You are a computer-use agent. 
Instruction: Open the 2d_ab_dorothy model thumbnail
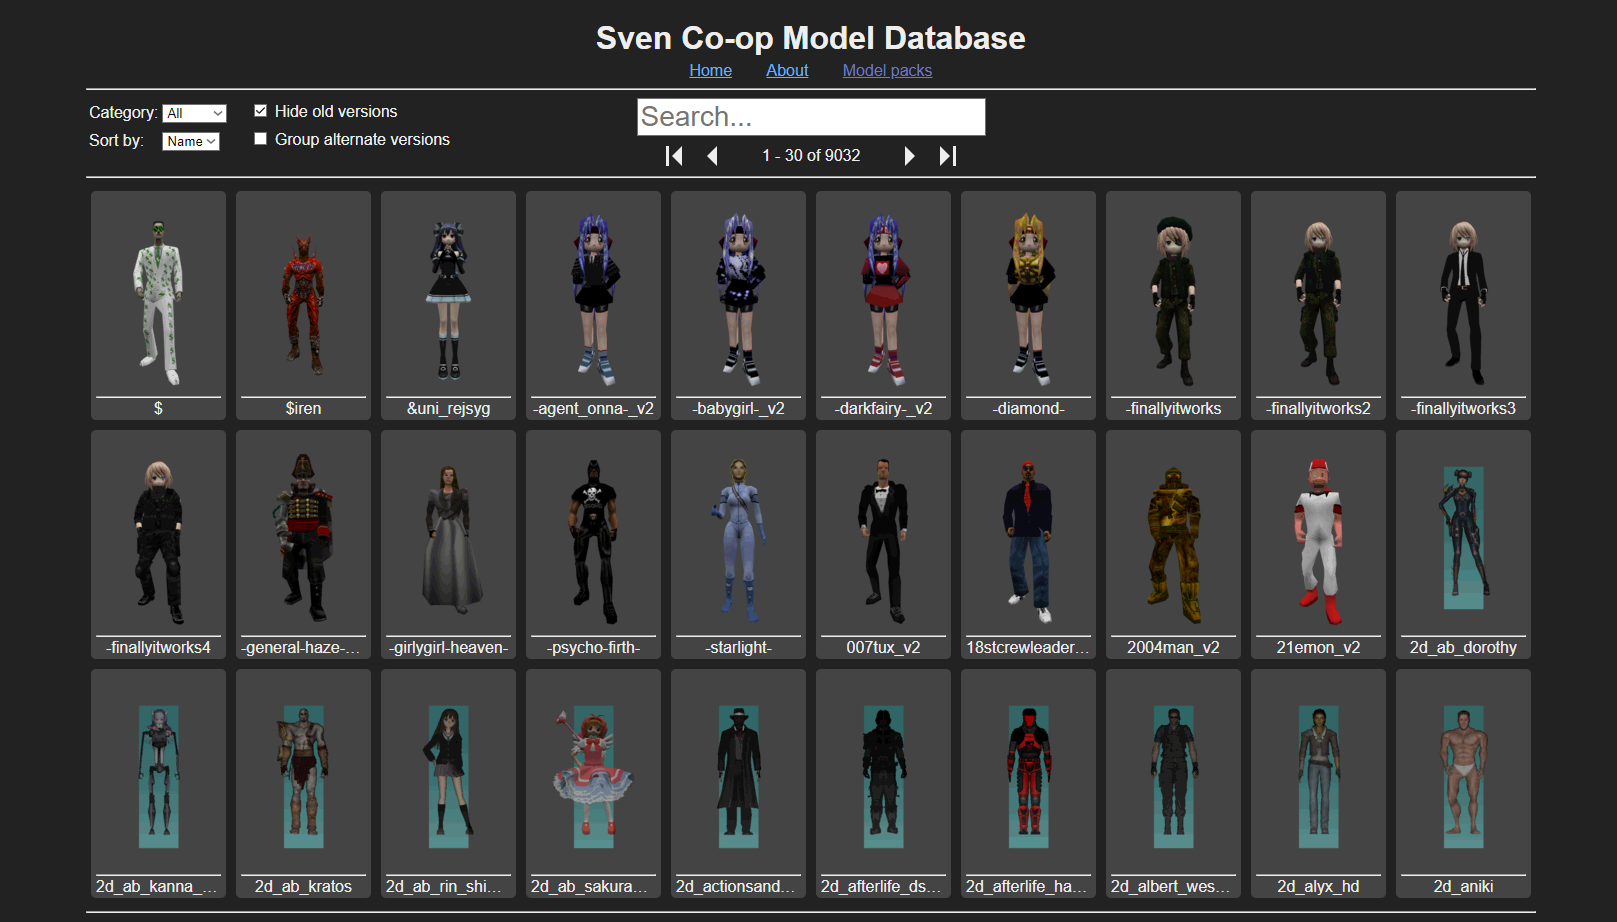pos(1463,545)
